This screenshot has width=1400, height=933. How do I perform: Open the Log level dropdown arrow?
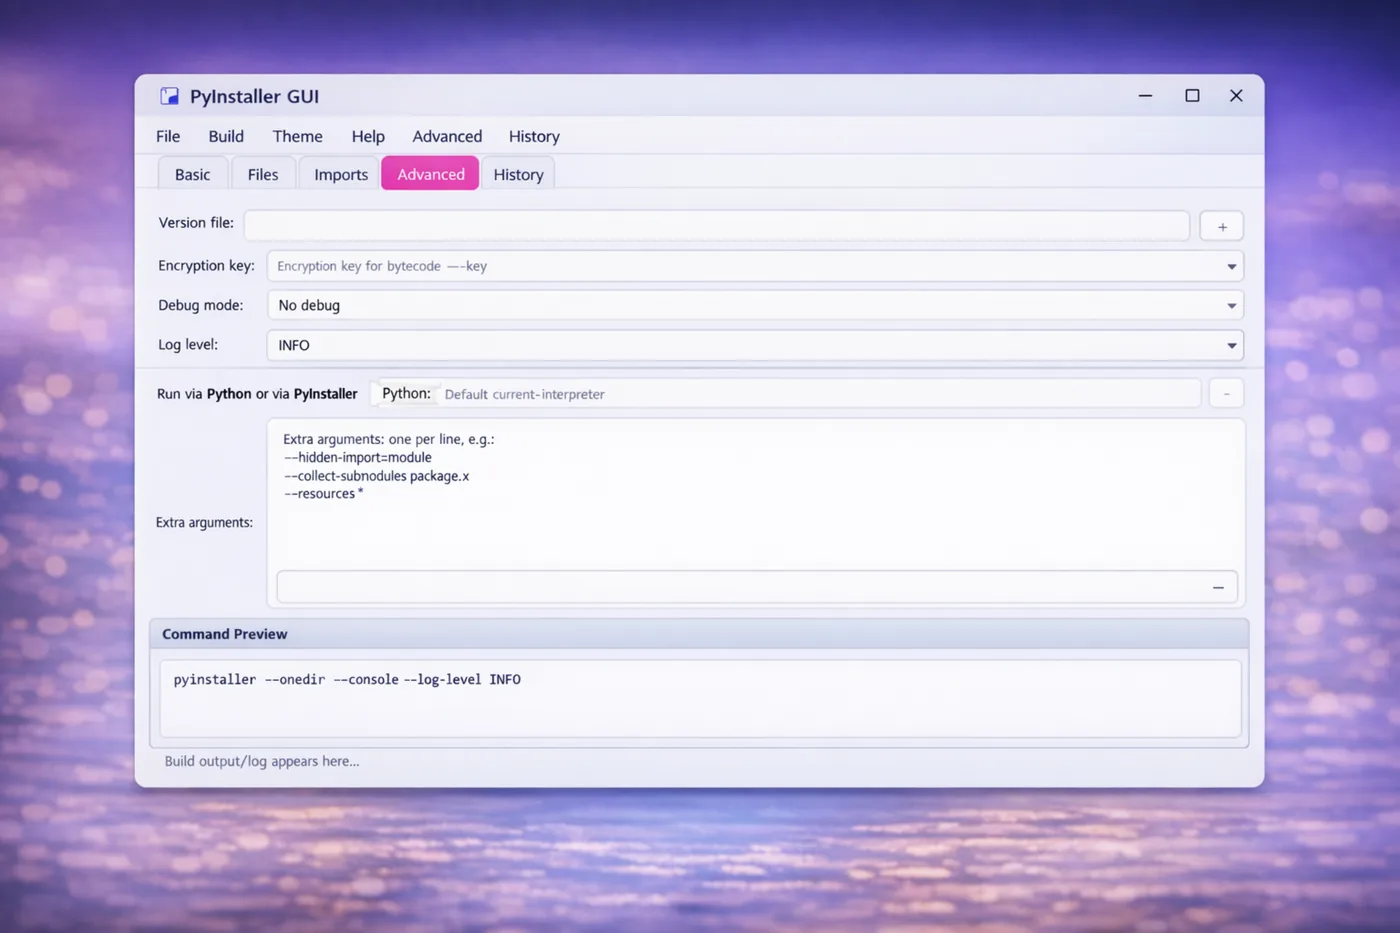tap(1231, 345)
